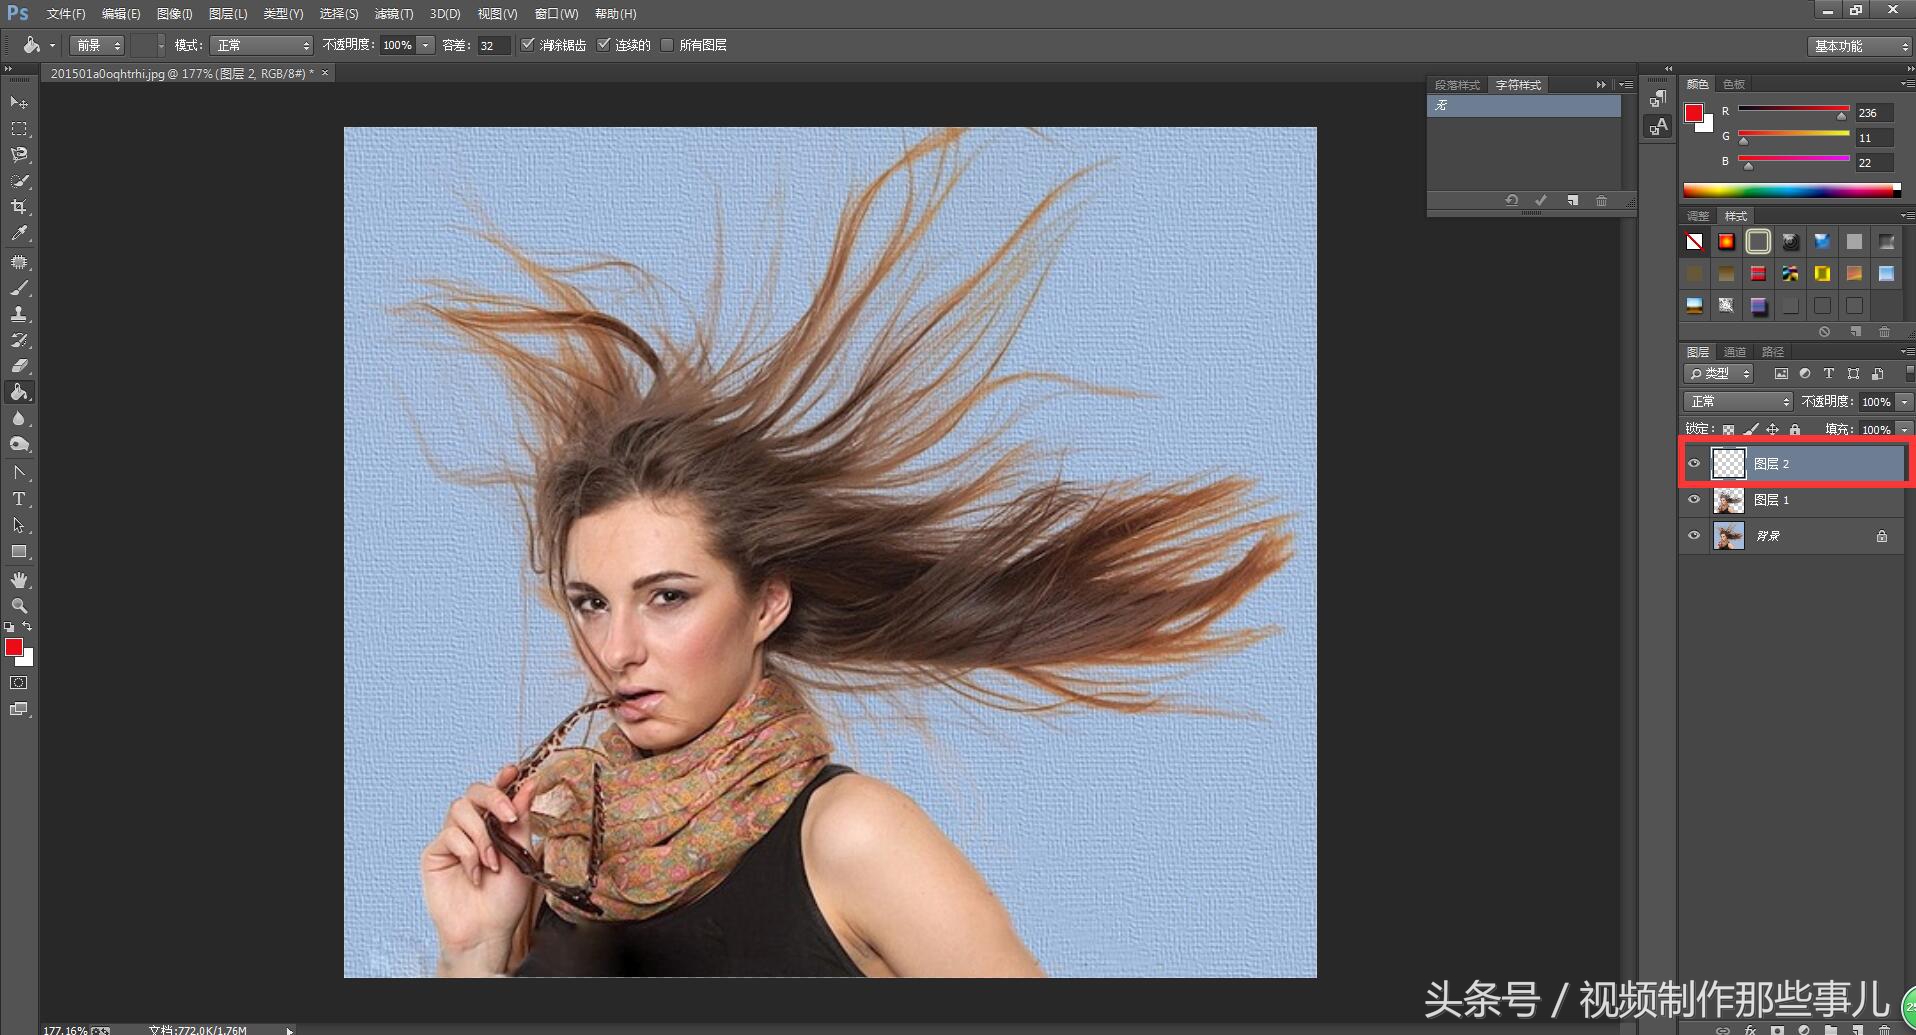Enable the 所有图层 checkbox
1916x1035 pixels.
pos(667,45)
